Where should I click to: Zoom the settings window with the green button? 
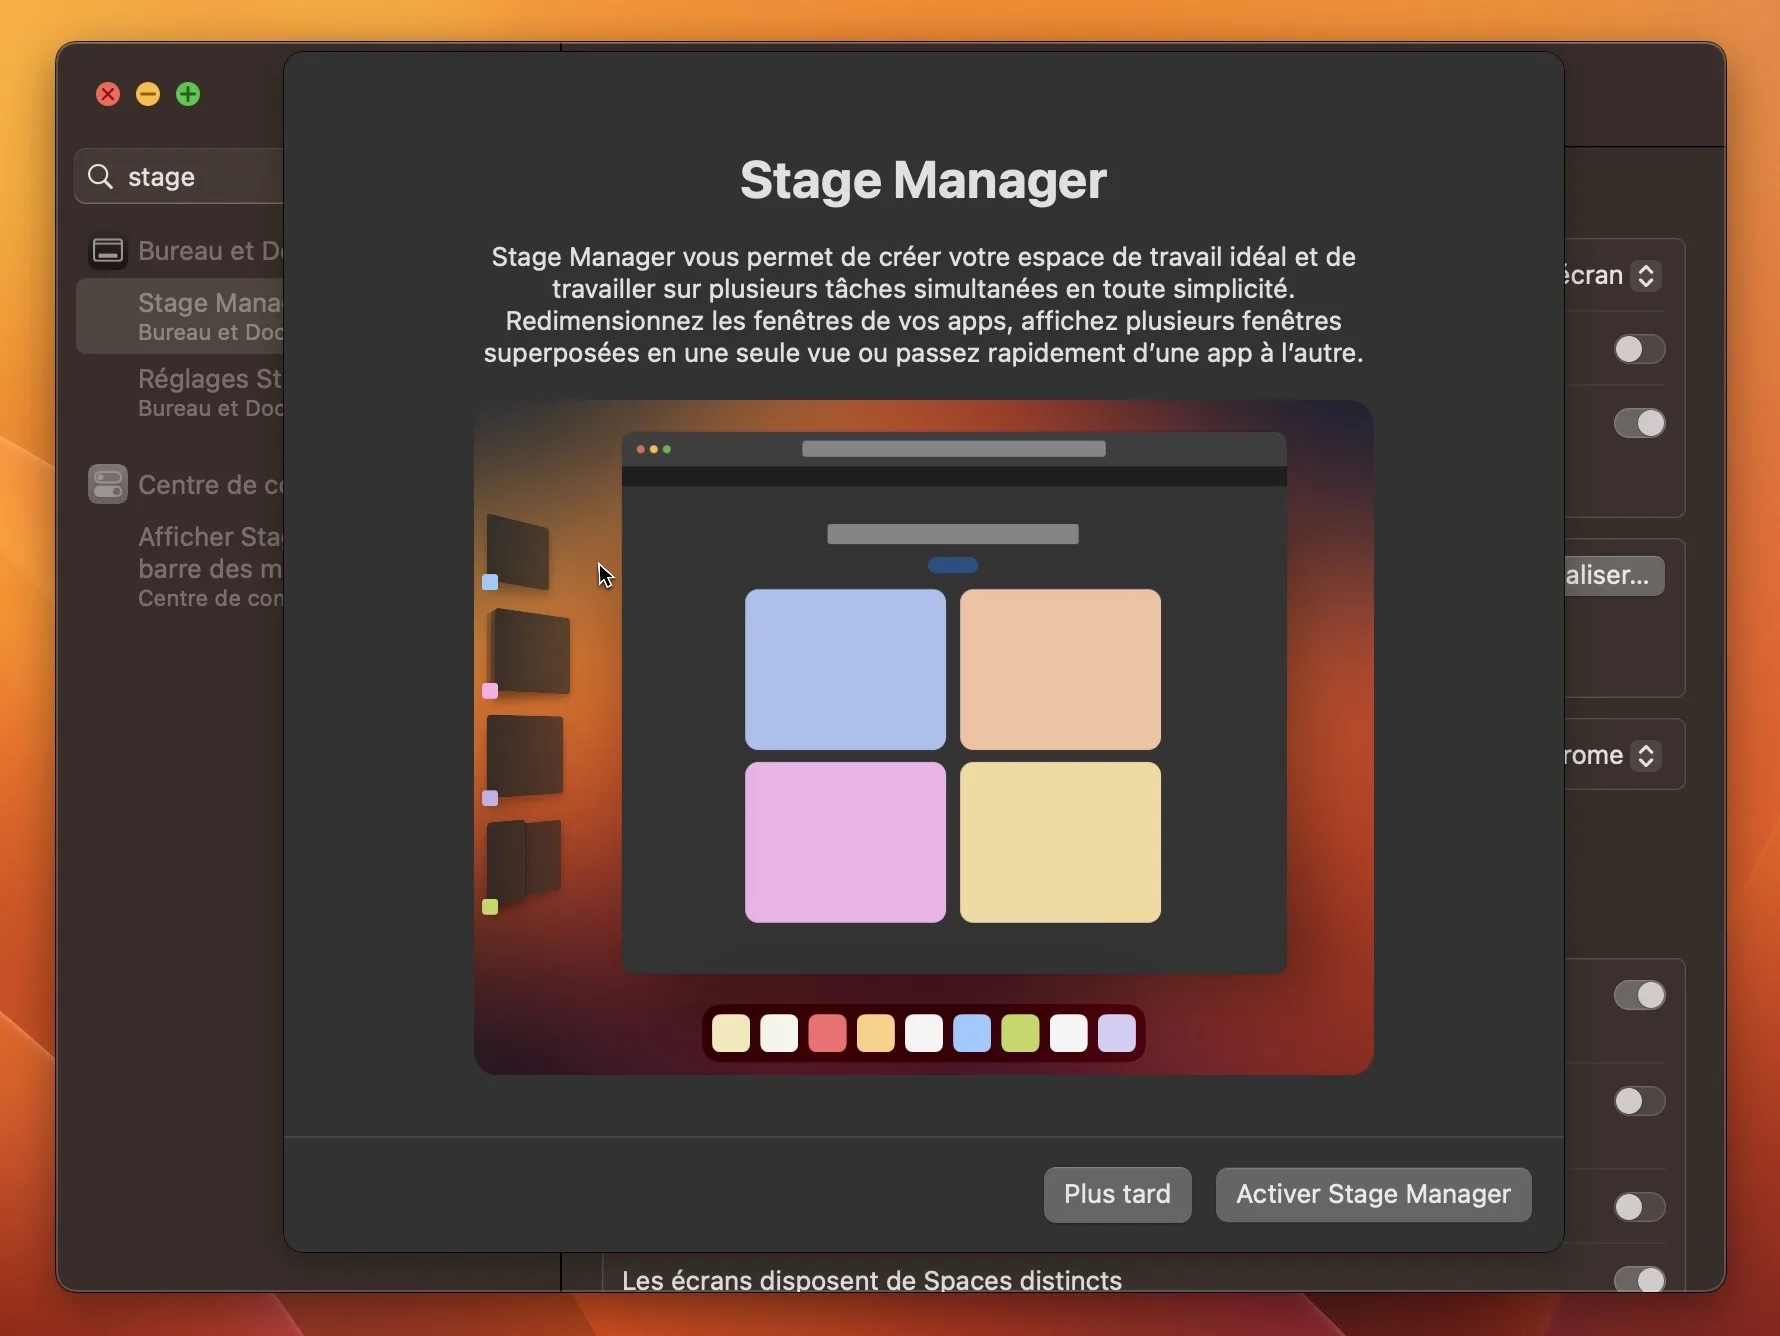tap(188, 94)
